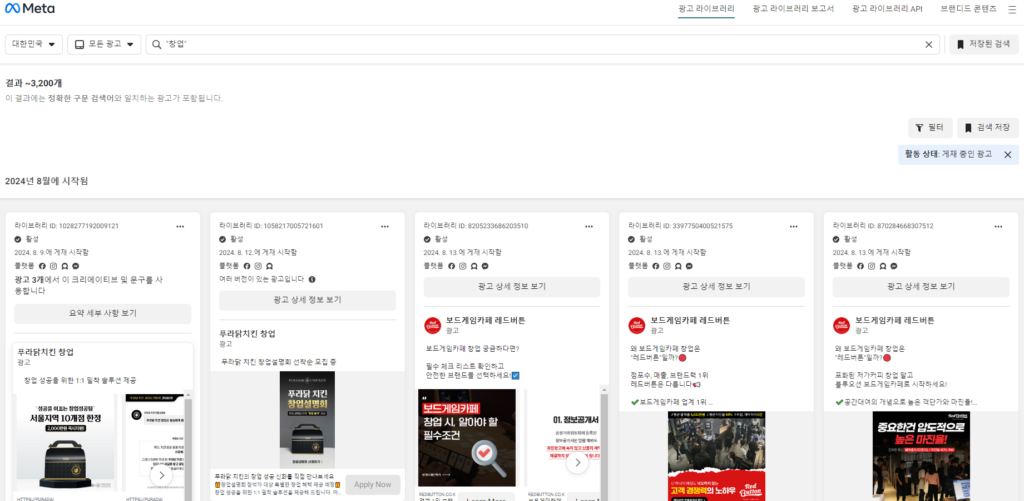Click 요약 세부 사항 보기 button
The width and height of the screenshot is (1024, 501).
coord(103,314)
